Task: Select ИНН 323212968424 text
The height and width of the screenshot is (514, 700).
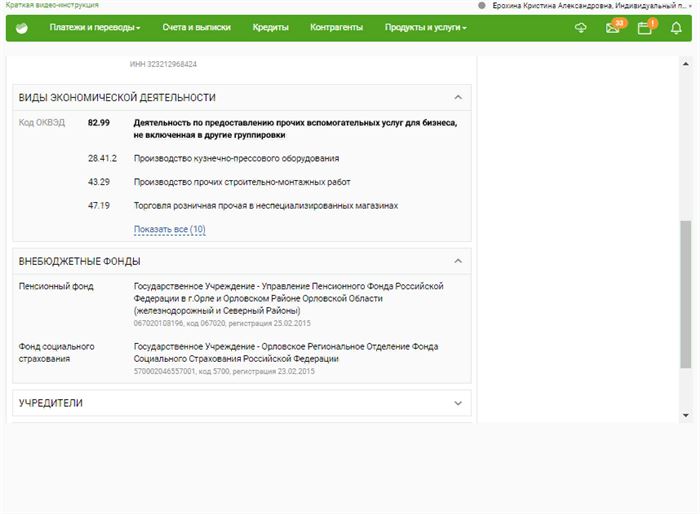Action: 163,64
